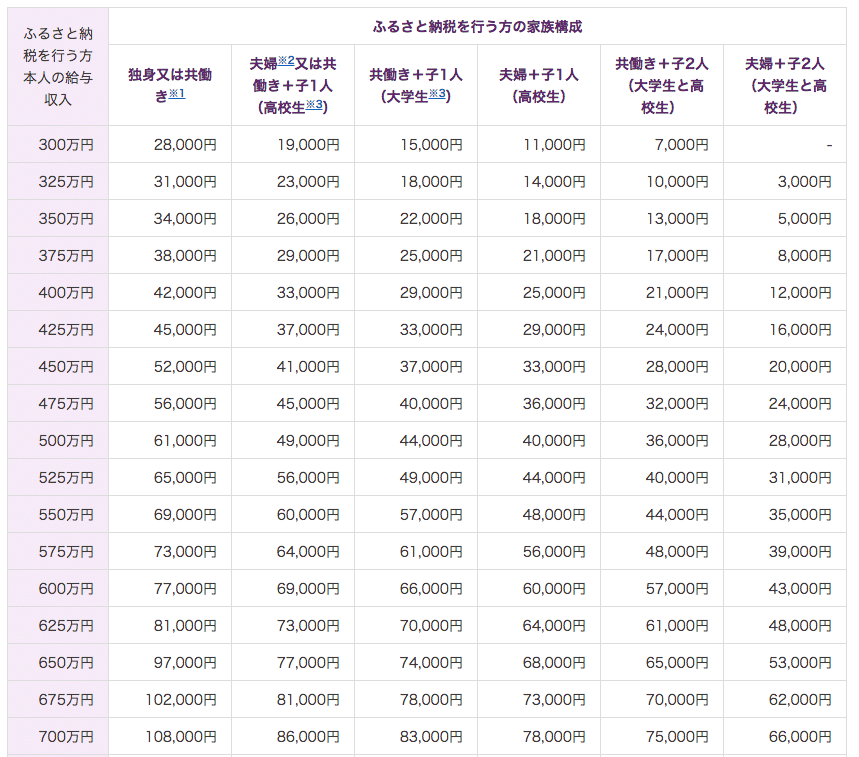Select the 夫婦+子1人(高校生) column header

pyautogui.click(x=539, y=85)
